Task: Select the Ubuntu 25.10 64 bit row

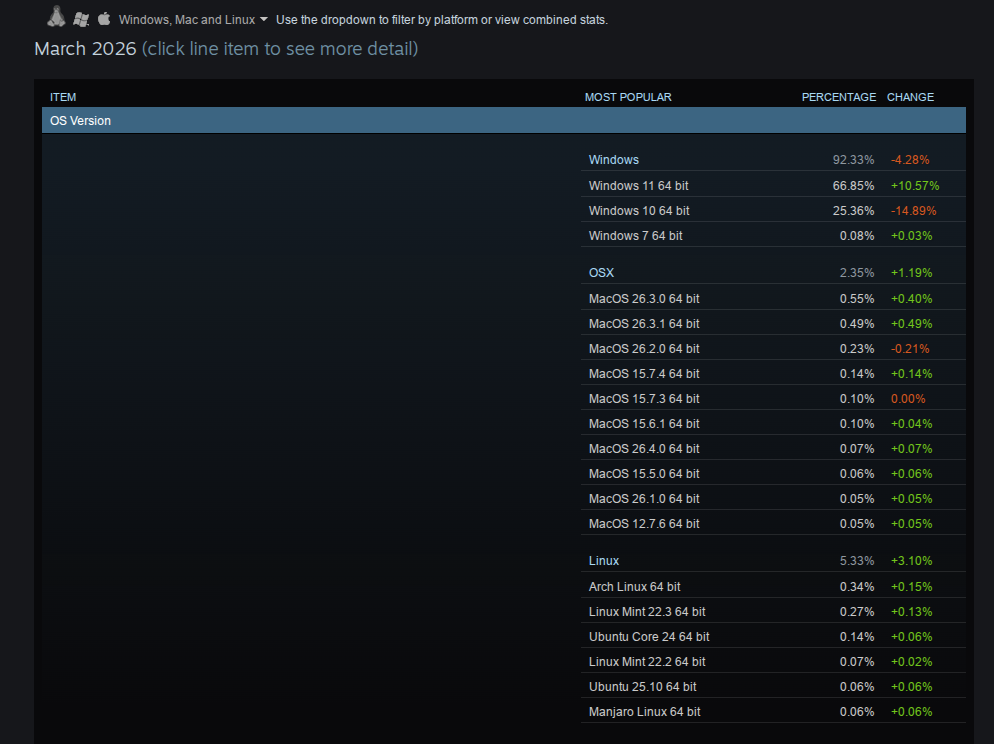Action: click(x=773, y=686)
